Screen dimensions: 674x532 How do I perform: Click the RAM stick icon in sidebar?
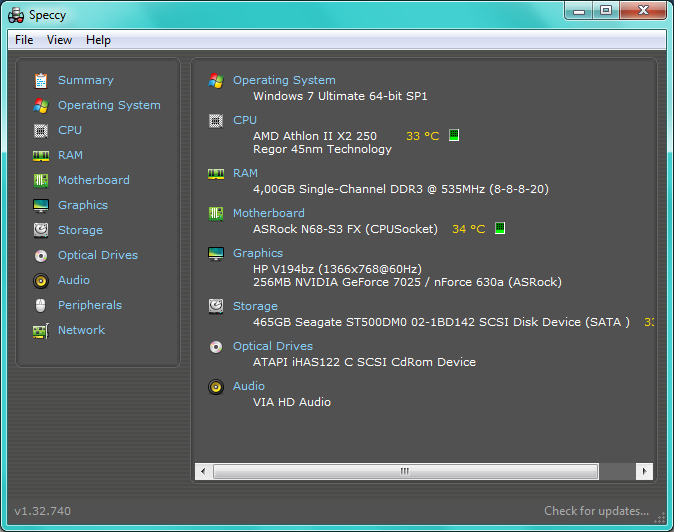pos(41,156)
